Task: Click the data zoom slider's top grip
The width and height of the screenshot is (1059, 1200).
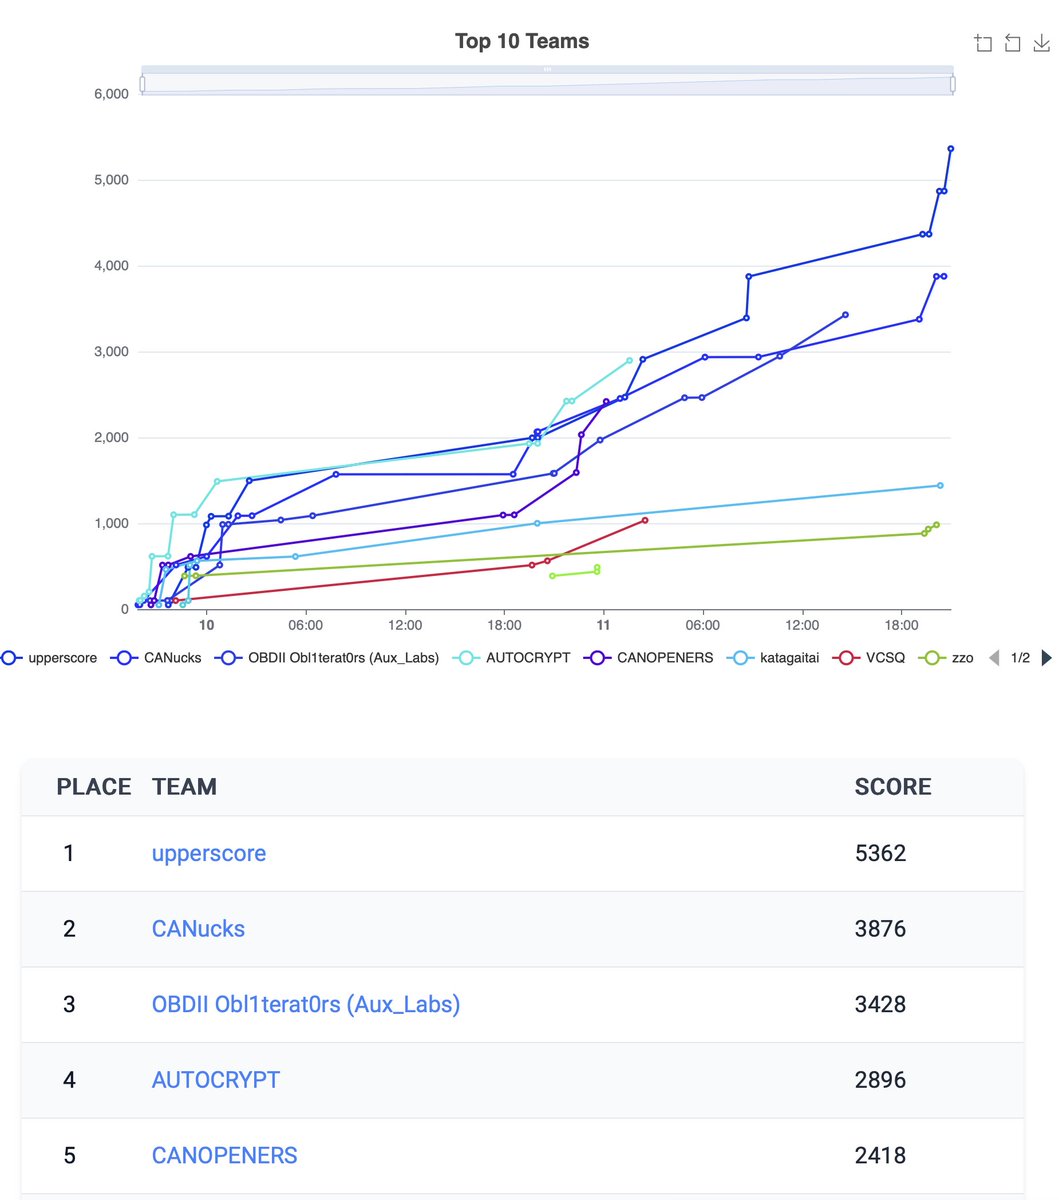Action: coord(547,69)
